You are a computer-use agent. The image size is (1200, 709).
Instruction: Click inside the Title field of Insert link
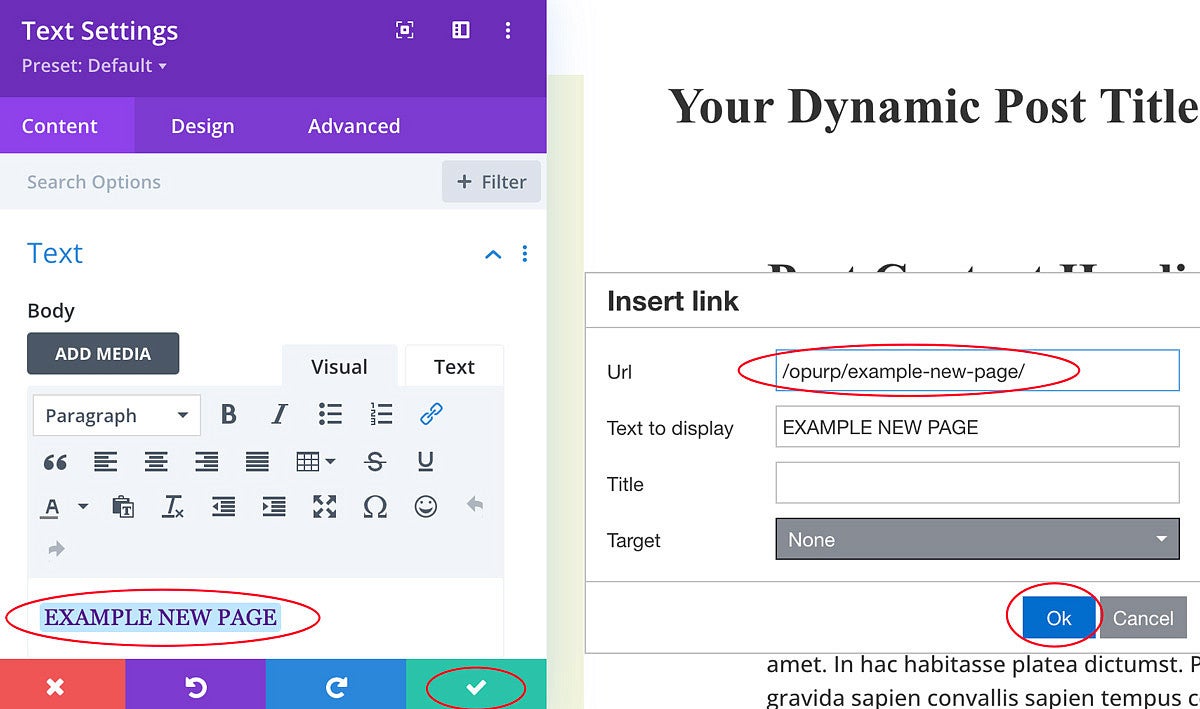(x=977, y=483)
